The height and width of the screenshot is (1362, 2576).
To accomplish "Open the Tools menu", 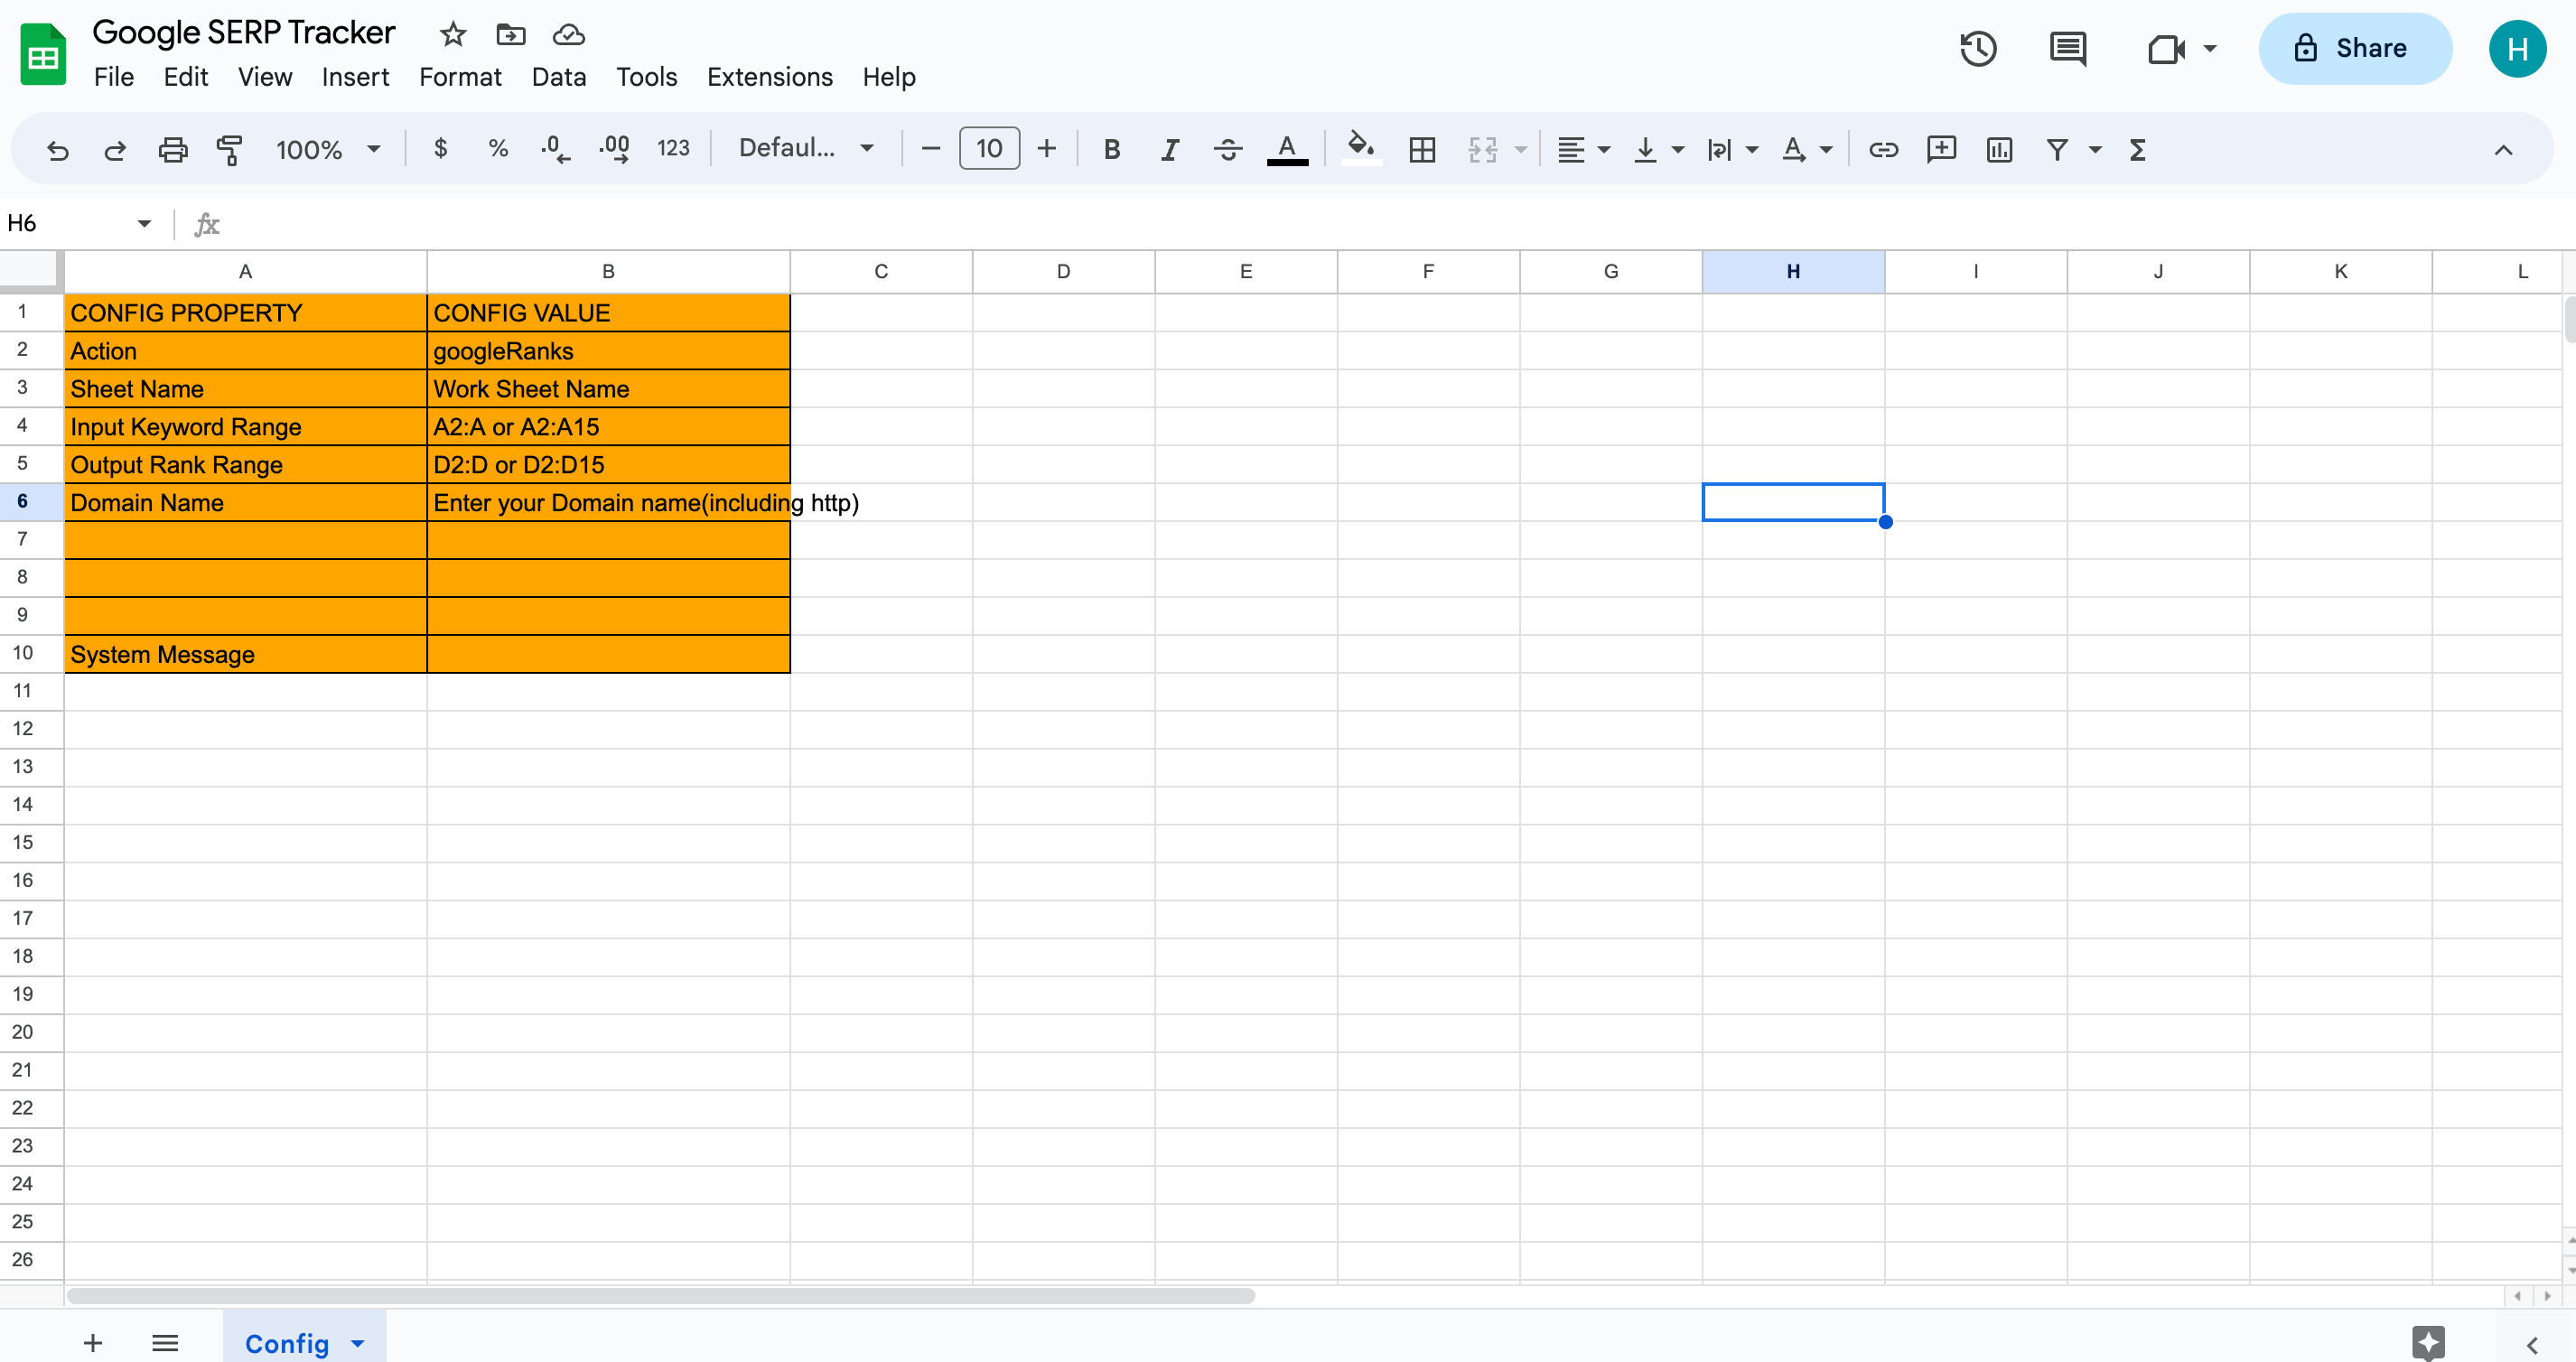I will (x=646, y=77).
